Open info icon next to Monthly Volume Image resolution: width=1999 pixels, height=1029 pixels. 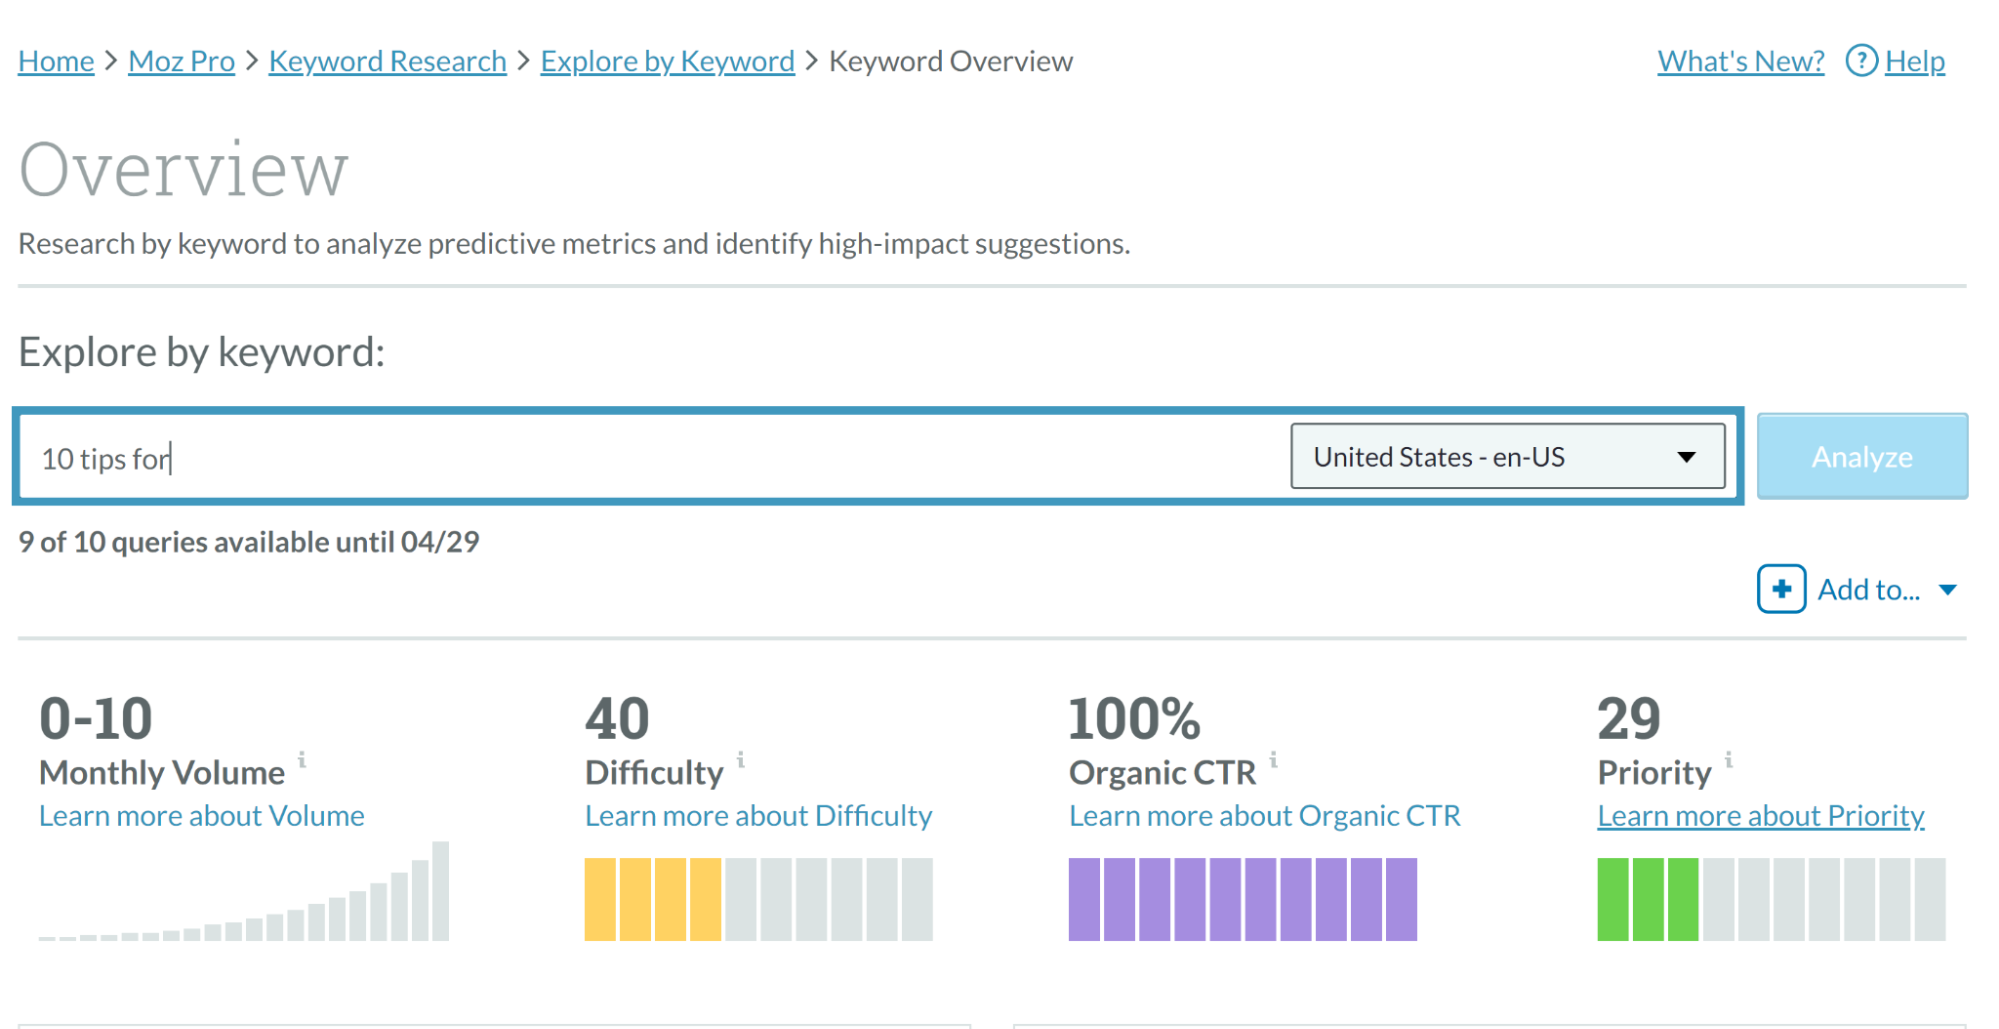[x=301, y=759]
